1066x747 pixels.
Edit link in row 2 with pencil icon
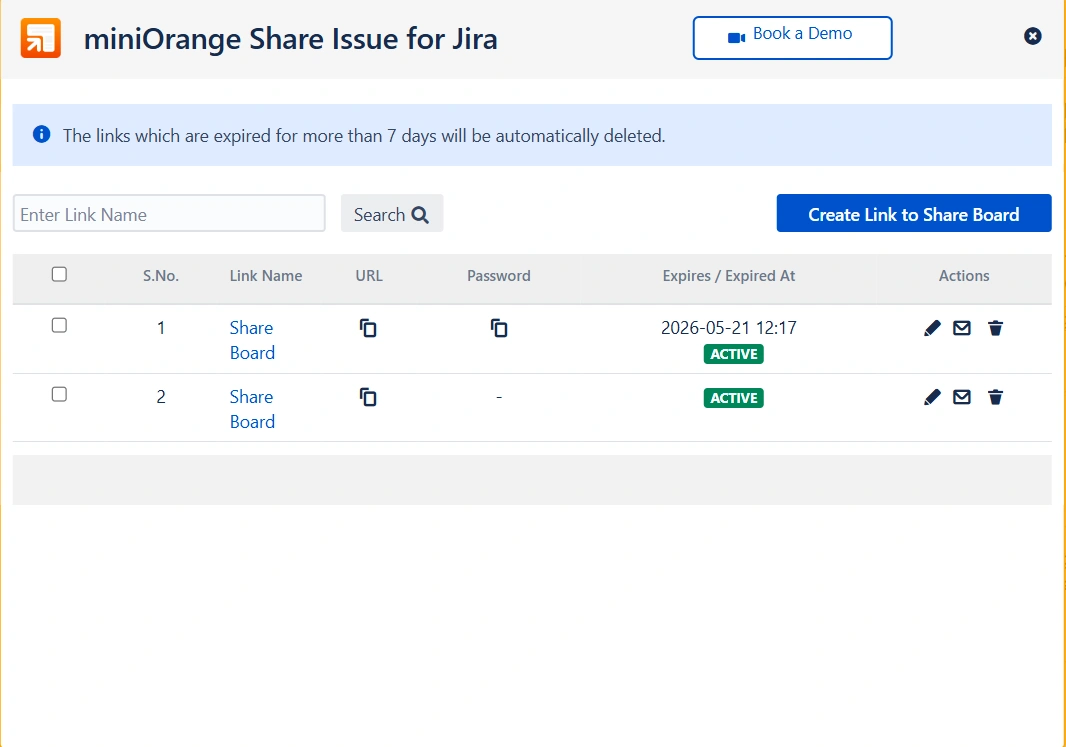(x=932, y=397)
